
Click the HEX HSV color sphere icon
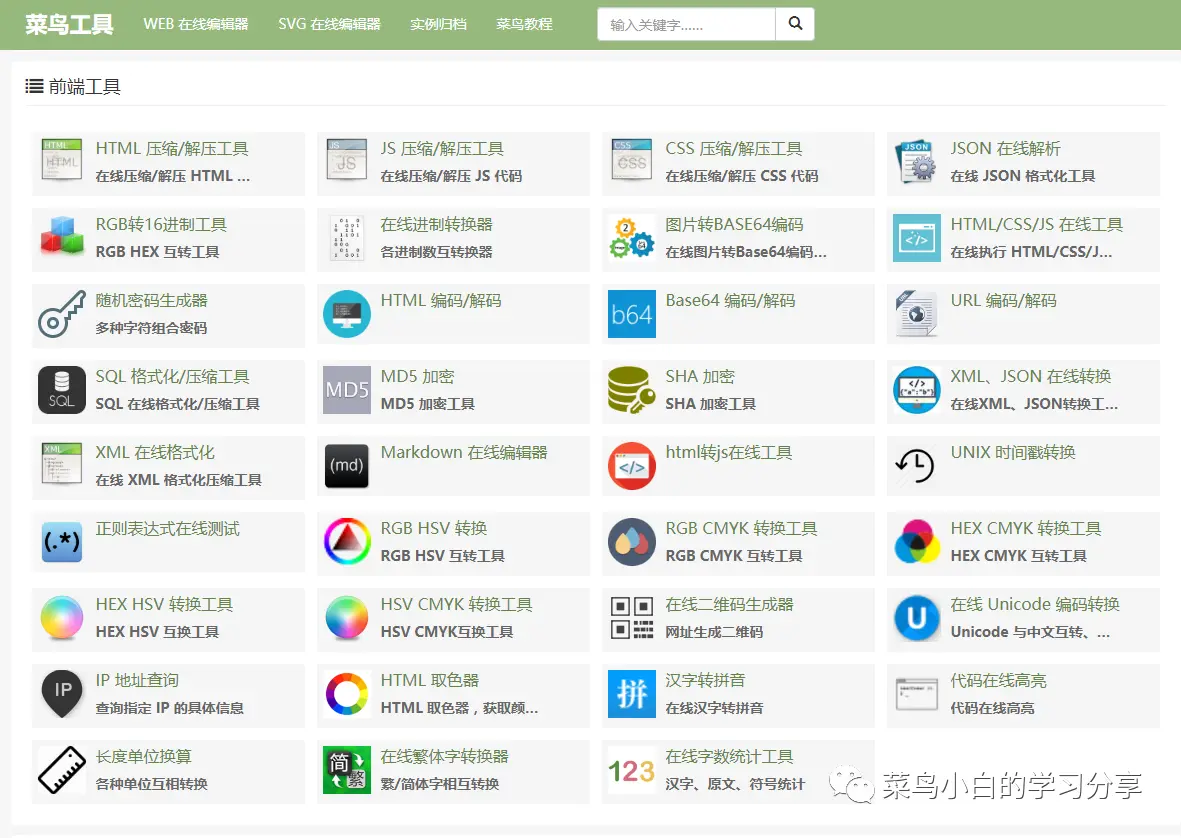[62, 618]
